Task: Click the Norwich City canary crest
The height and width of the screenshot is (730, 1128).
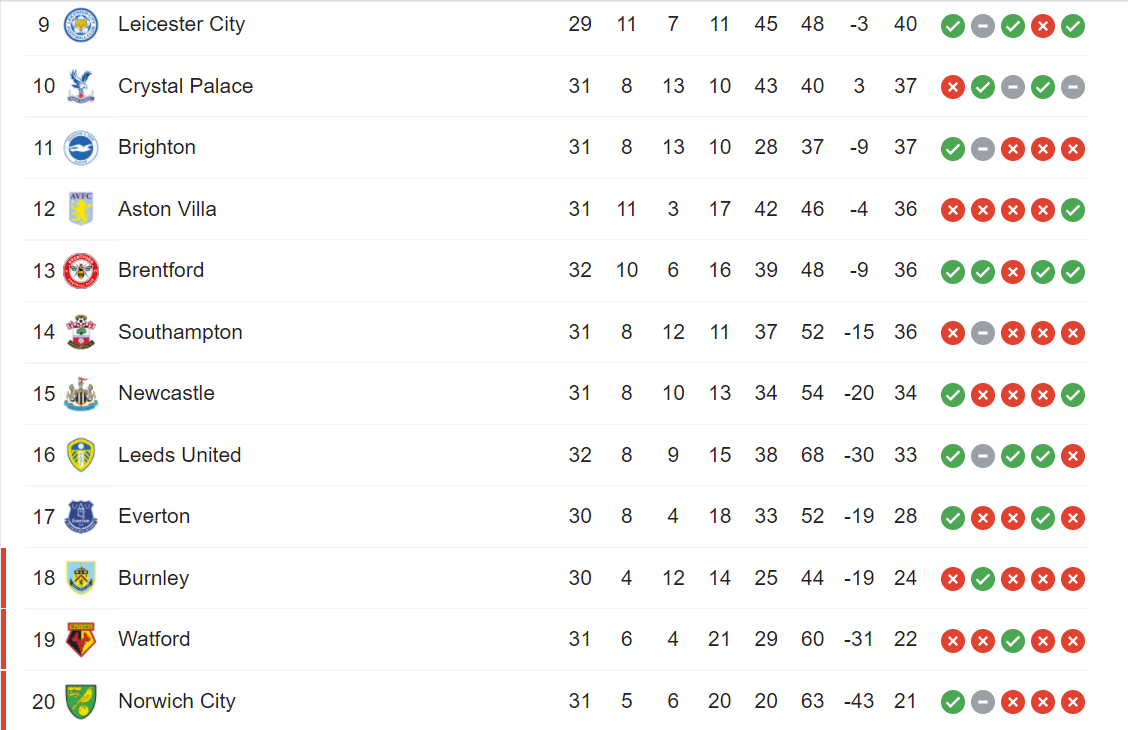Action: coord(81,701)
